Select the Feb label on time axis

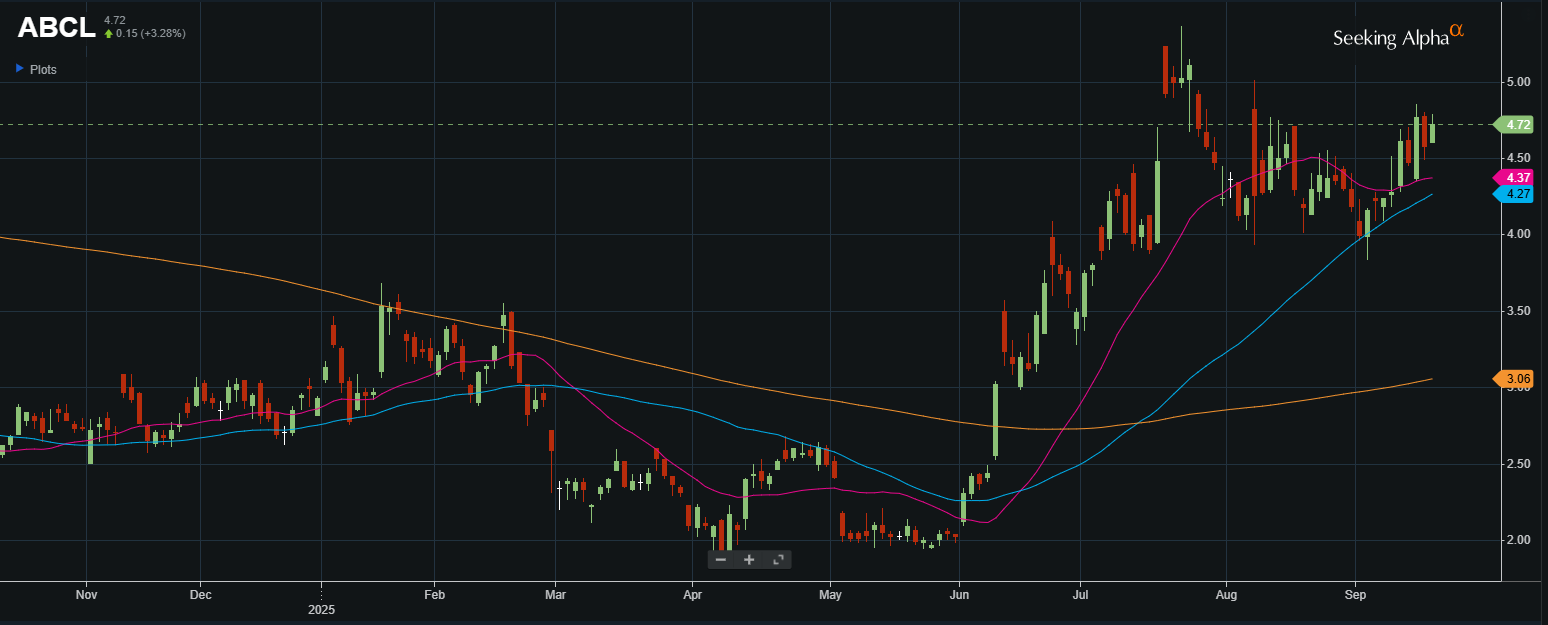434,595
